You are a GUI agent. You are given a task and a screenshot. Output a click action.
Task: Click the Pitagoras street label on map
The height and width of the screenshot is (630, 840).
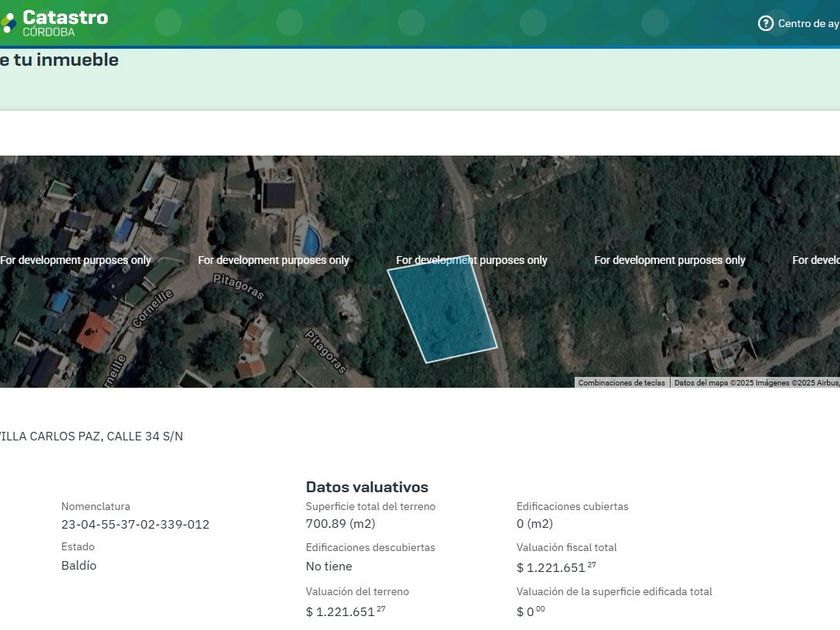click(238, 287)
